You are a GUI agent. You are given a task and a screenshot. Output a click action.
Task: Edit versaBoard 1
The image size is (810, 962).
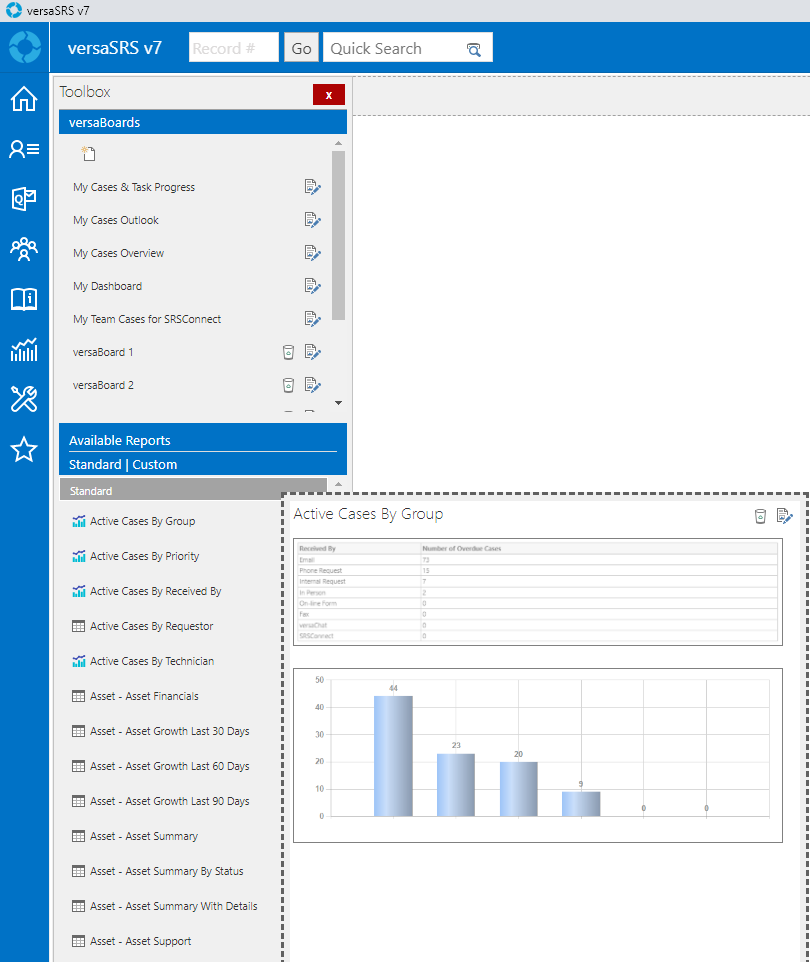click(x=312, y=352)
